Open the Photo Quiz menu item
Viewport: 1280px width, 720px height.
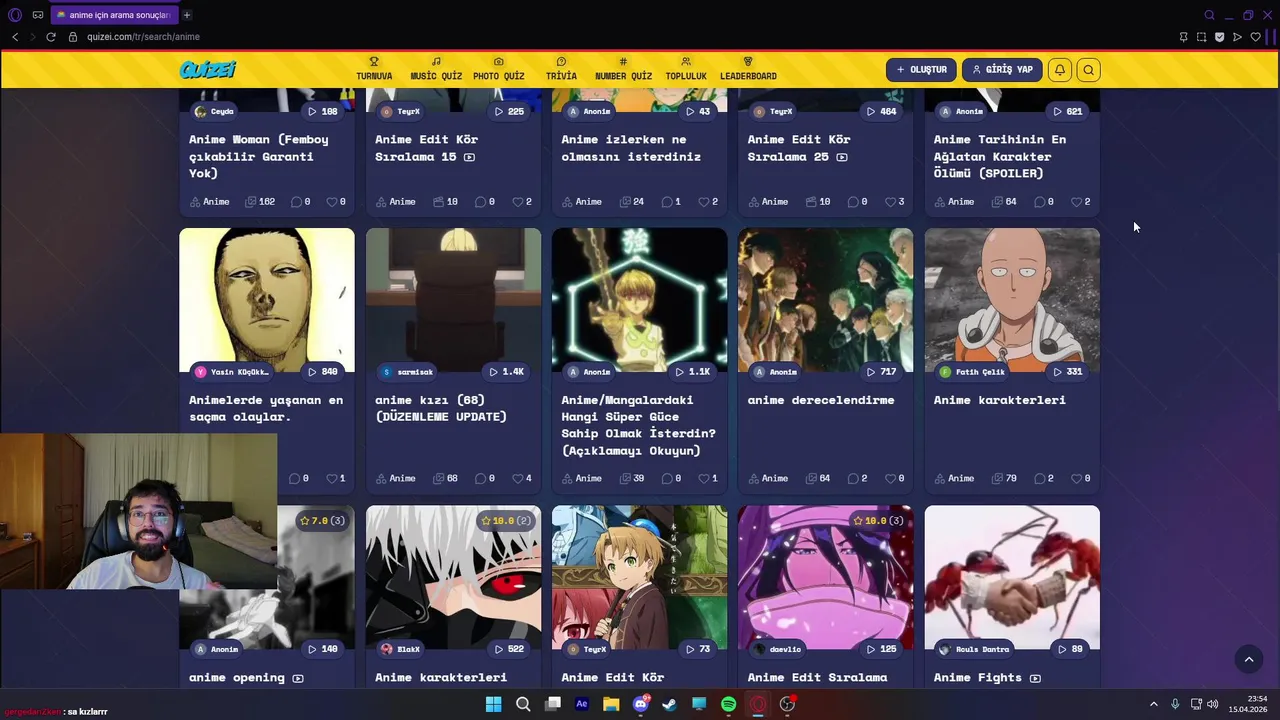[x=499, y=69]
